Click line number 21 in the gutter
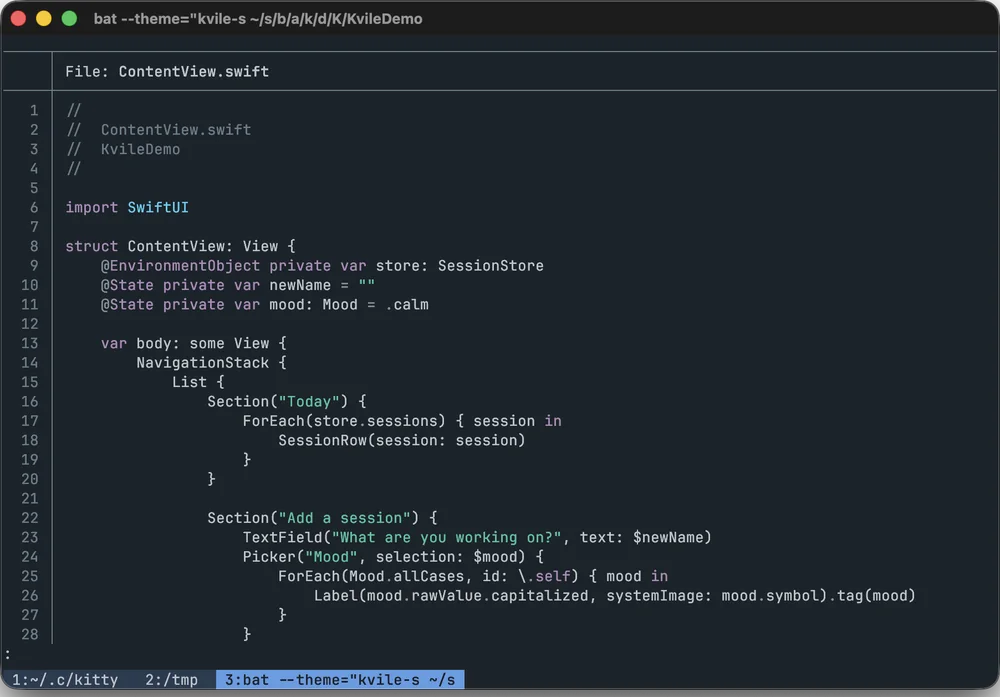Image resolution: width=1000 pixels, height=697 pixels. tap(29, 499)
